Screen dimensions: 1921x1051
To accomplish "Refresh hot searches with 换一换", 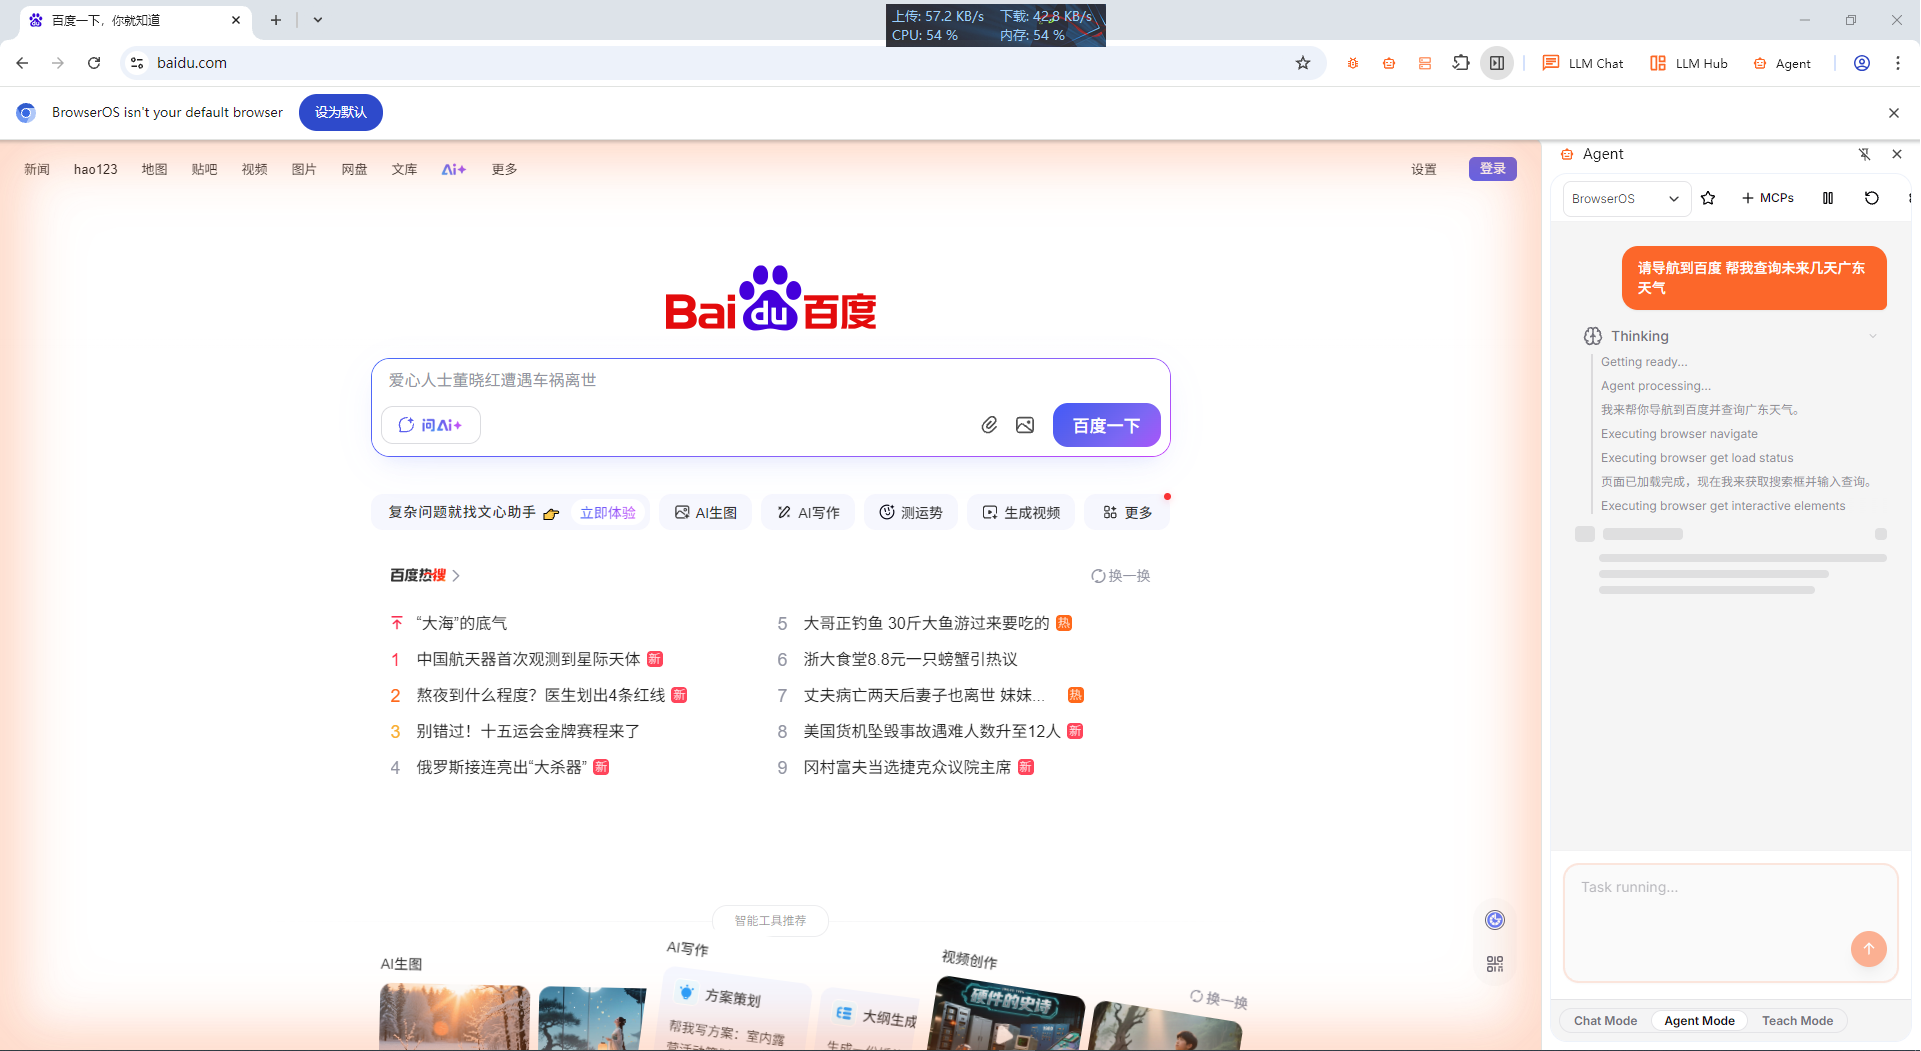I will point(1121,576).
